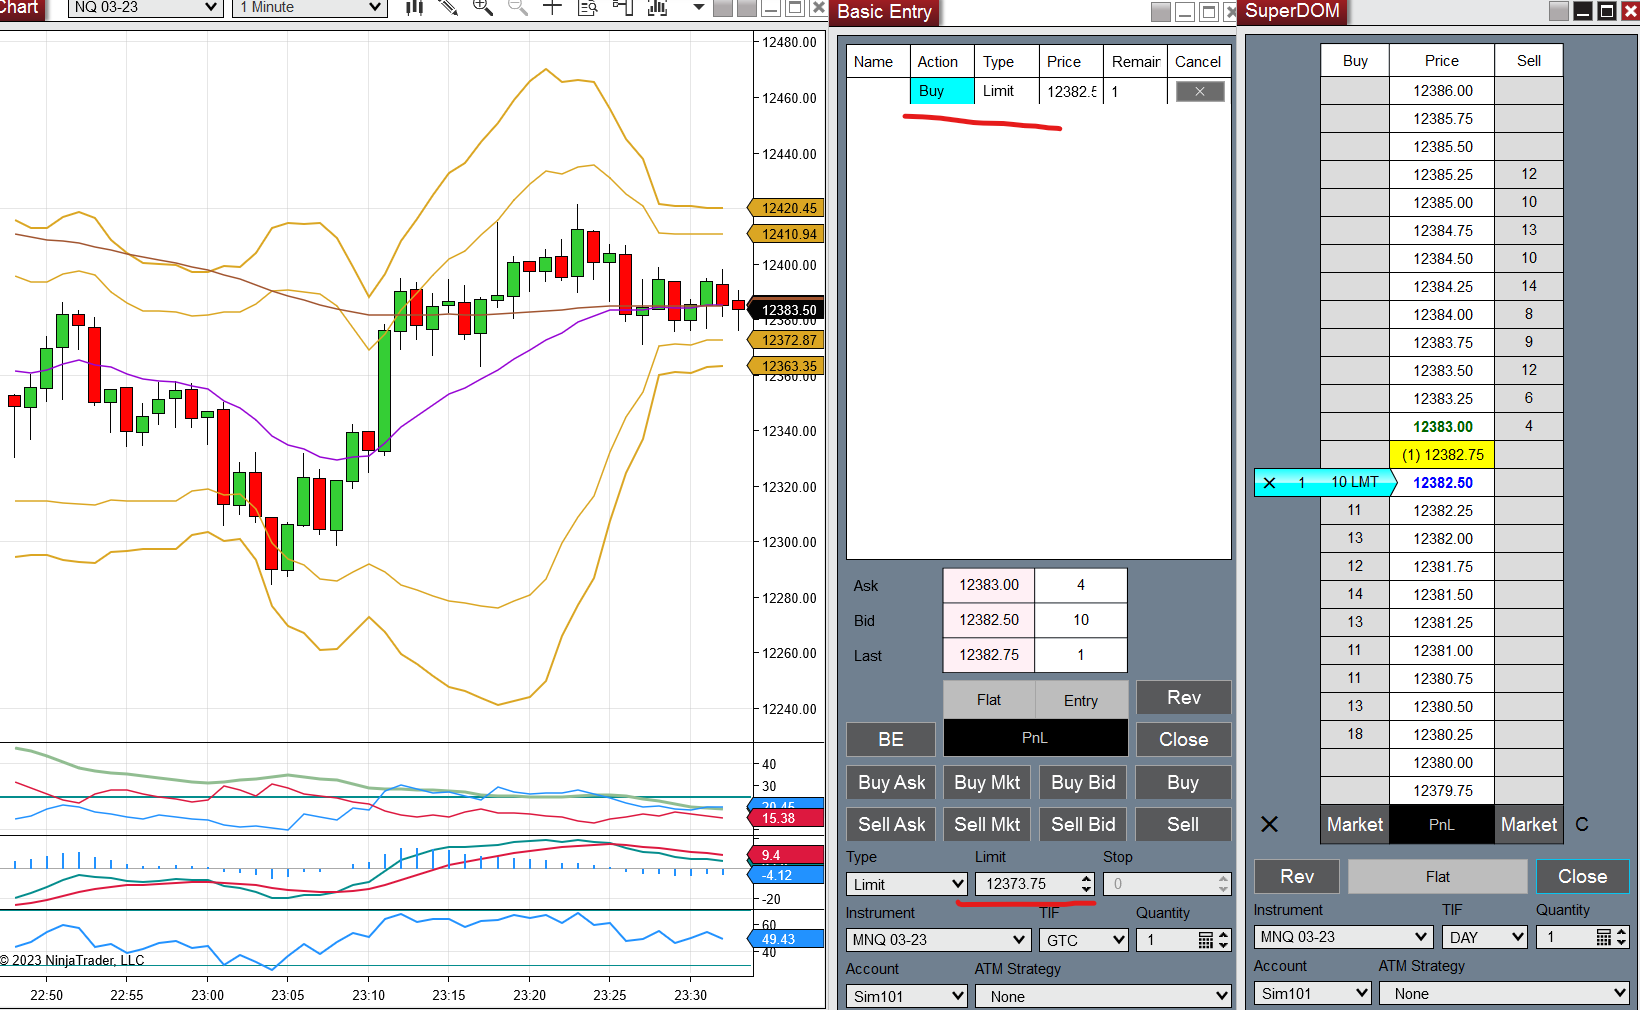Viewport: 1640px width, 1010px height.
Task: Toggle the chart data box icon
Action: click(x=588, y=7)
